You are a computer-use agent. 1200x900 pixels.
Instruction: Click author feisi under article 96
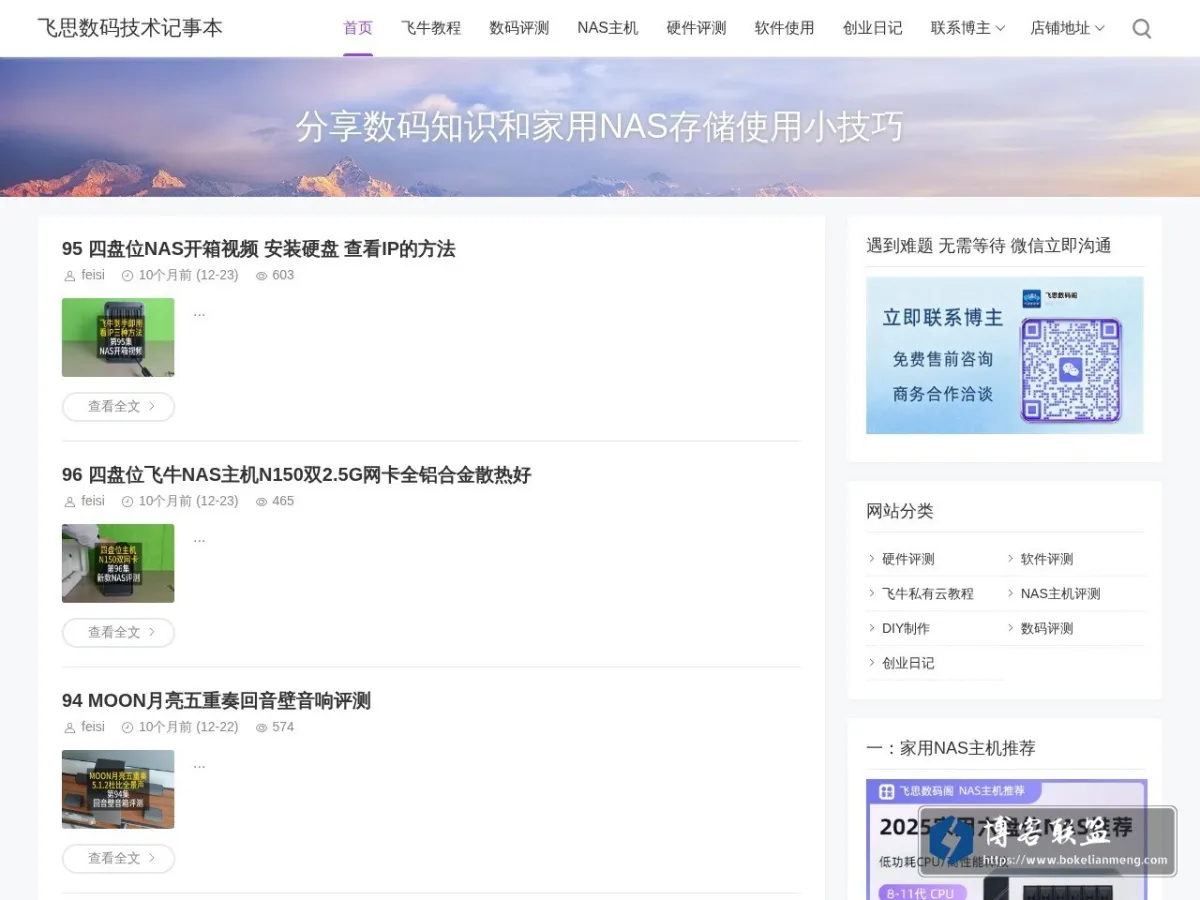(93, 501)
